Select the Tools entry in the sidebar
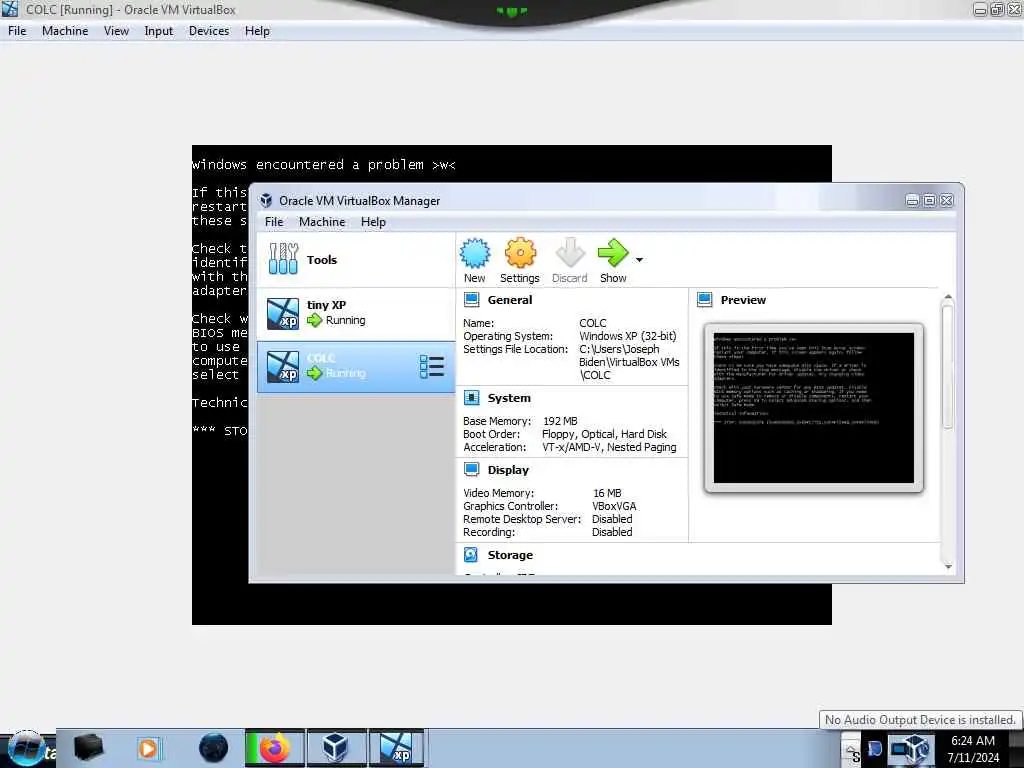Image resolution: width=1024 pixels, height=768 pixels. coord(356,260)
